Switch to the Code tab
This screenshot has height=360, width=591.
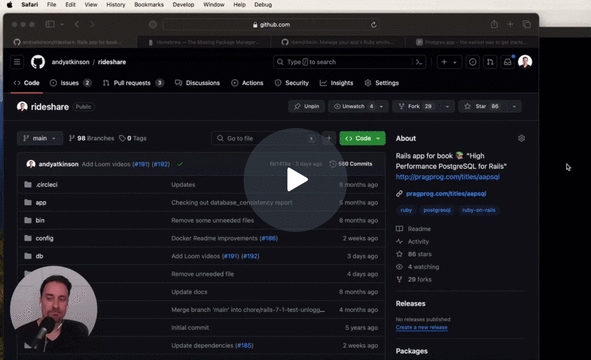coord(27,83)
